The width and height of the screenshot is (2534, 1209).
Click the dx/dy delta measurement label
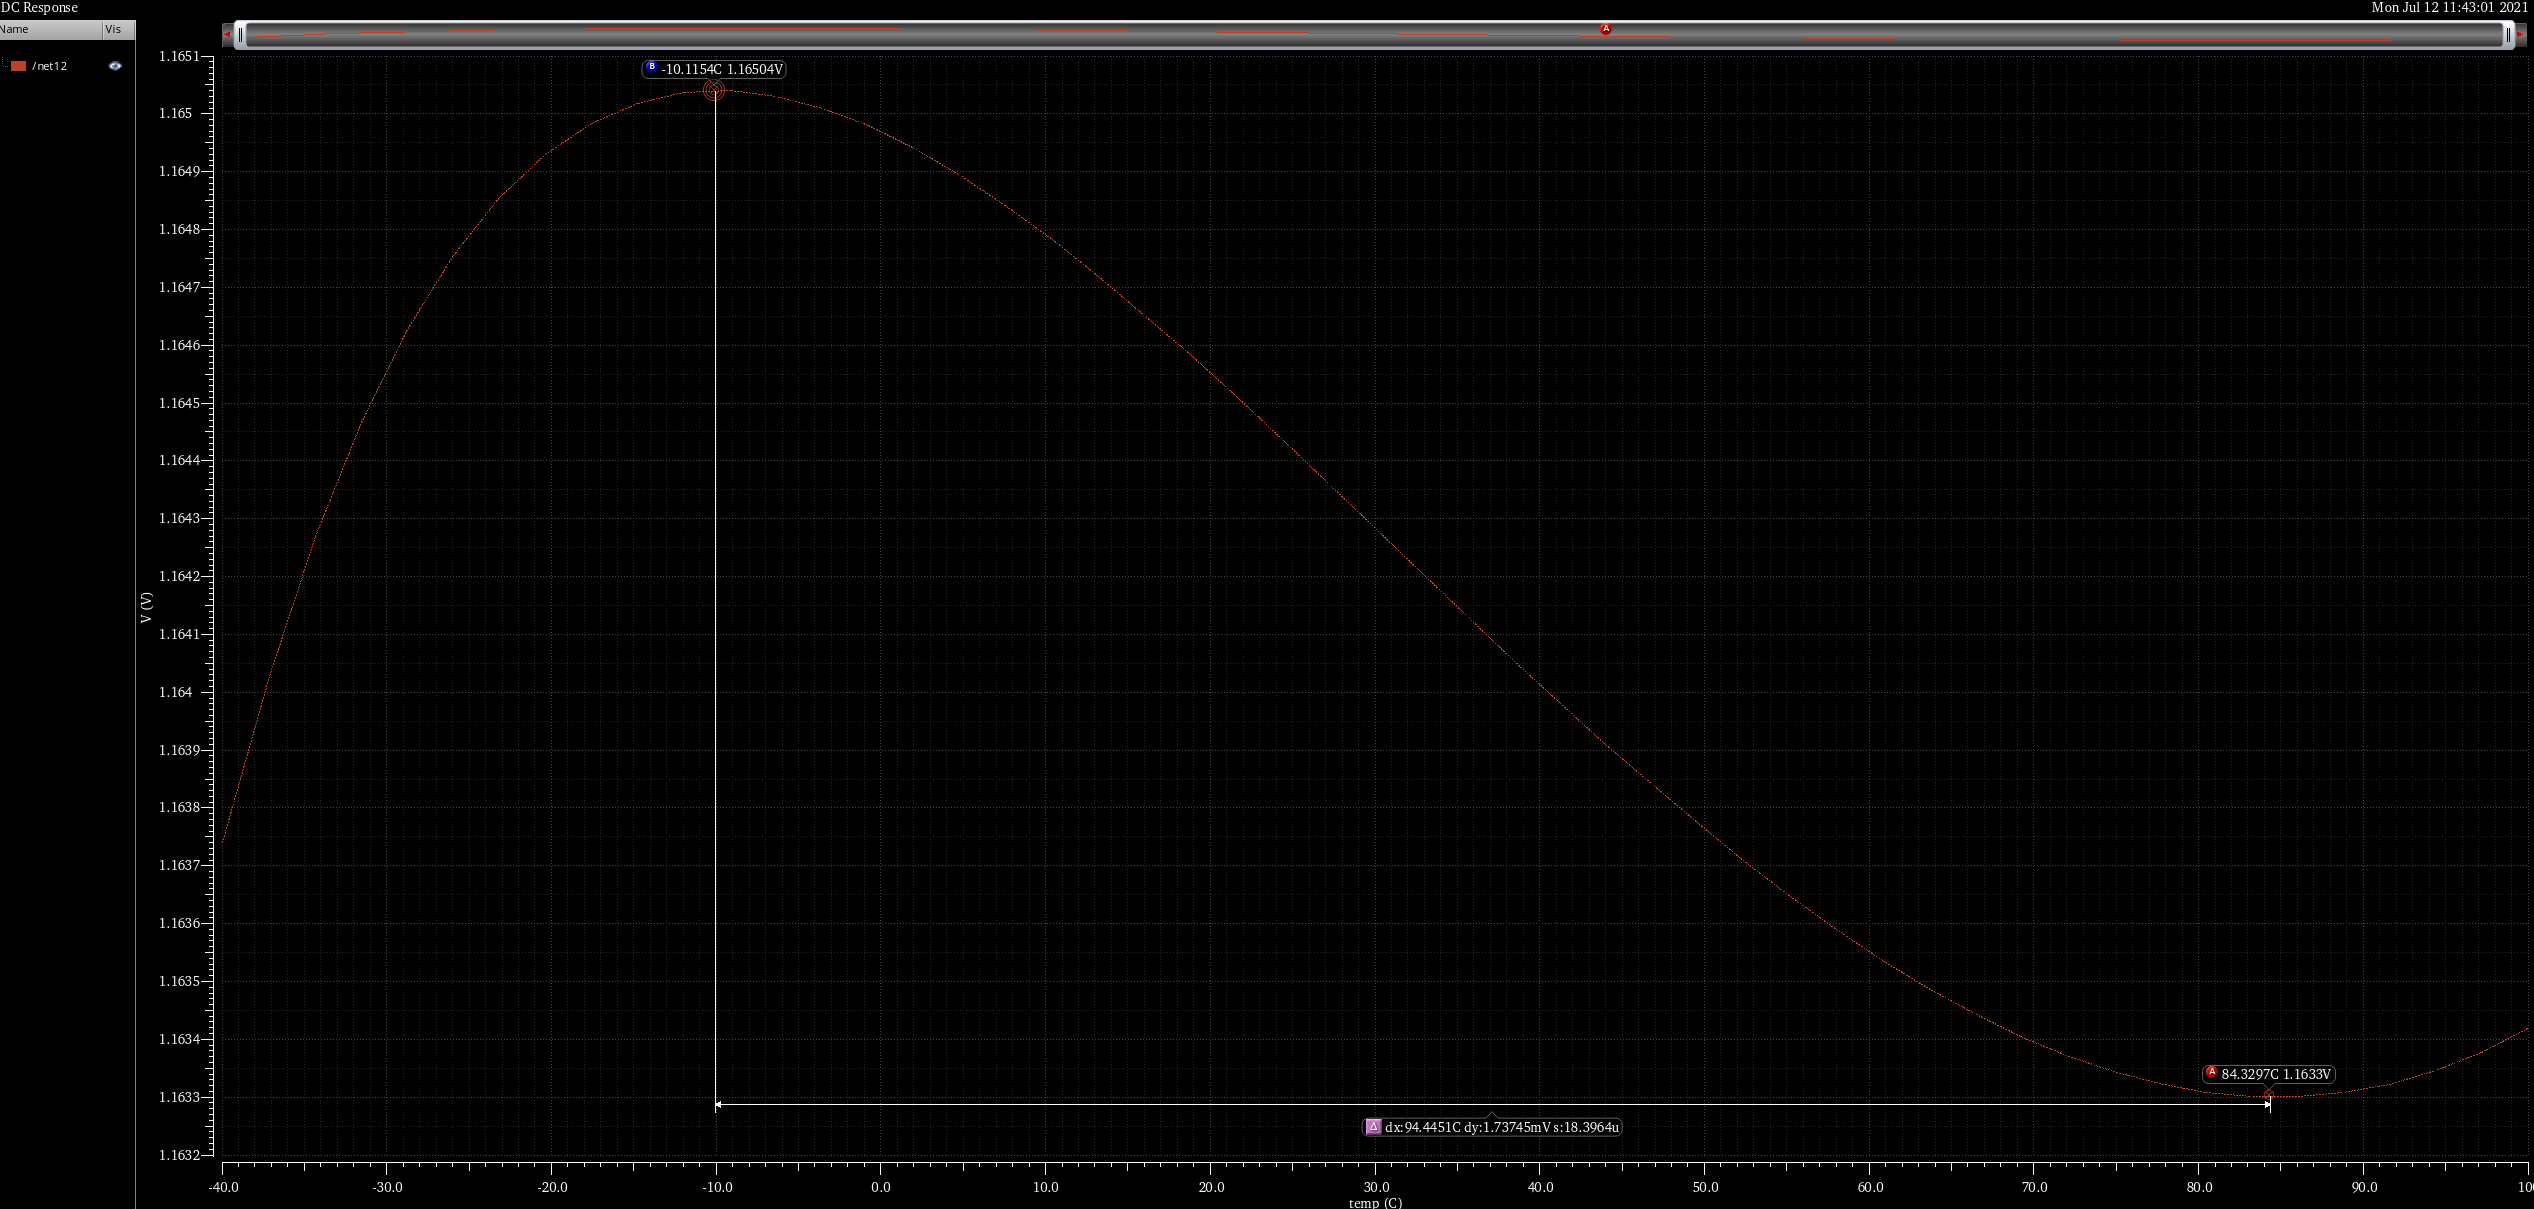[x=1501, y=1127]
